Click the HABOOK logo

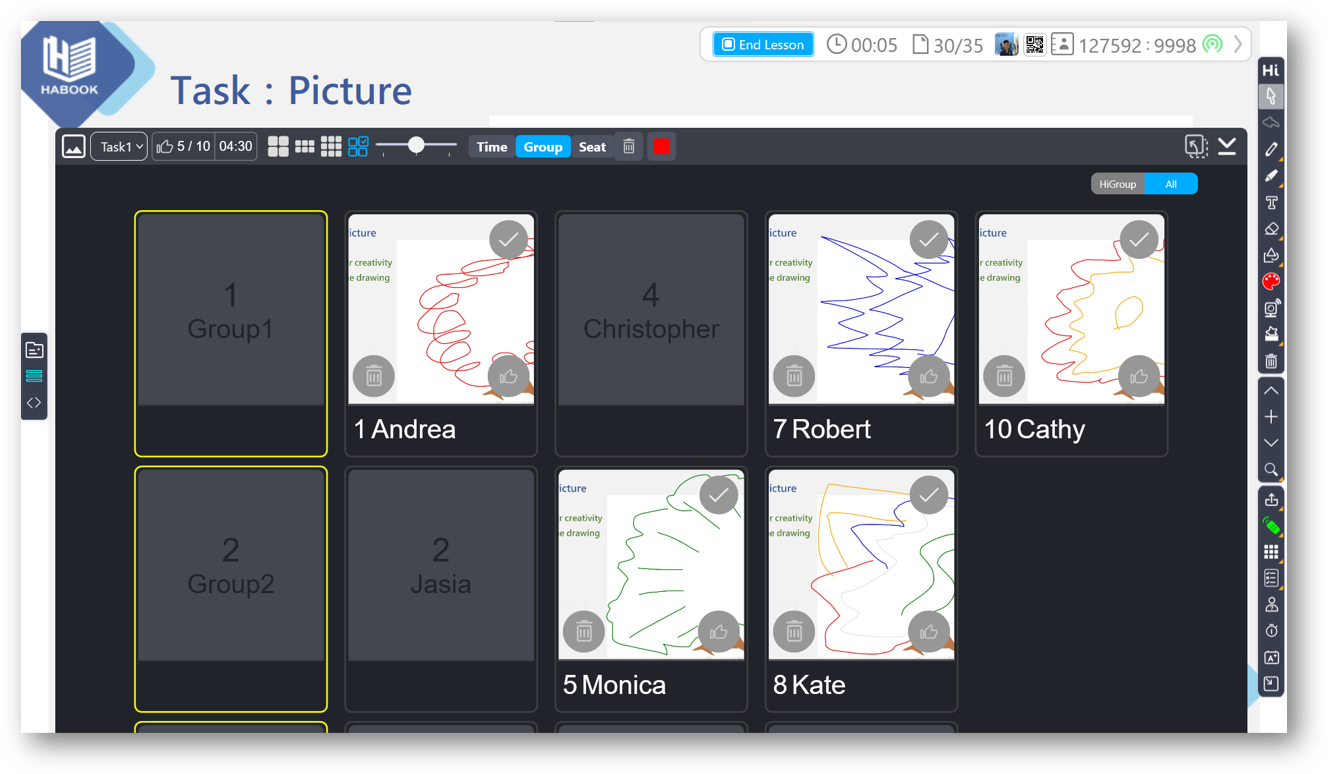70,68
